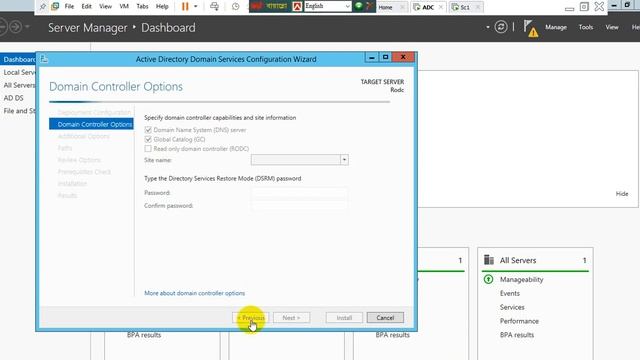Select Deployment Configuration wizard step
This screenshot has width=640, height=360.
(94, 112)
